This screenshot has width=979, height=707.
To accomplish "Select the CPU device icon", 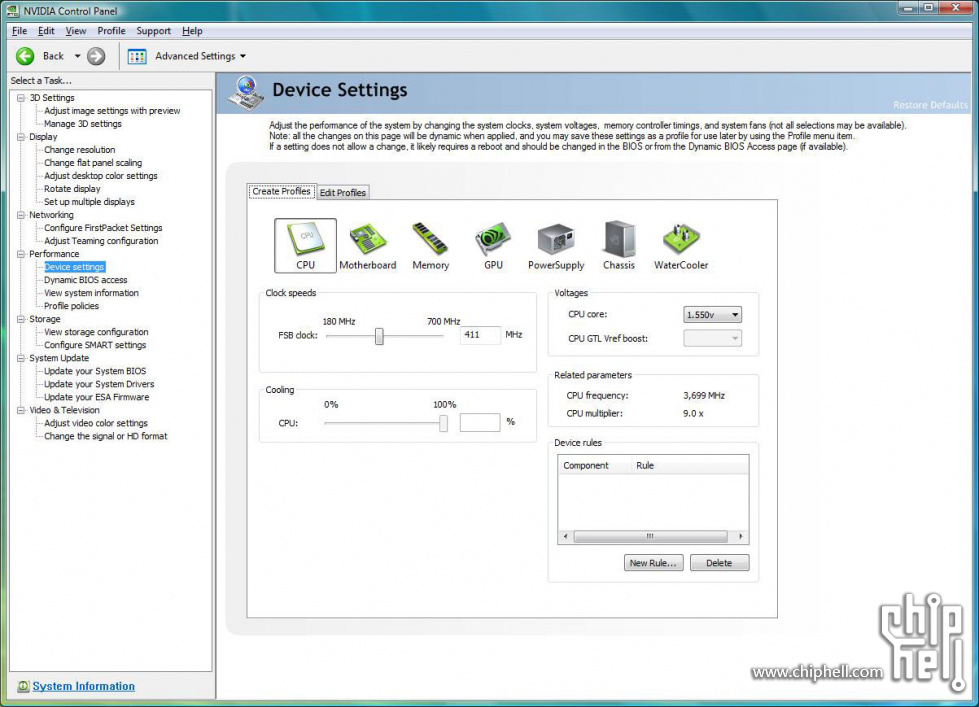I will click(305, 245).
